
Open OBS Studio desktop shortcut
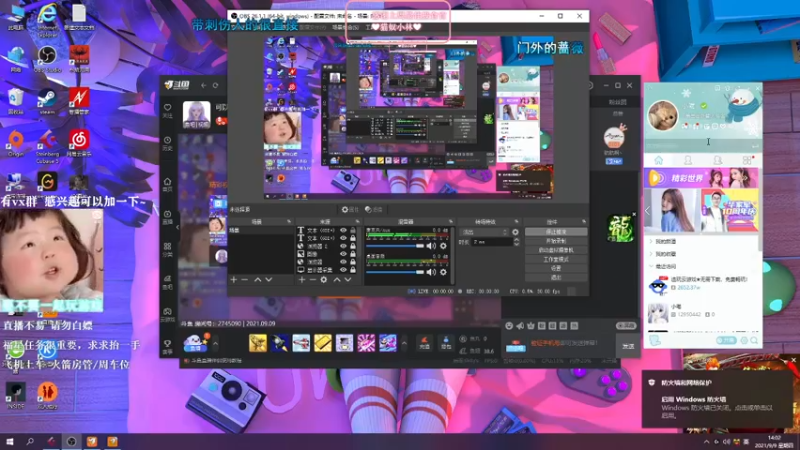click(x=47, y=59)
